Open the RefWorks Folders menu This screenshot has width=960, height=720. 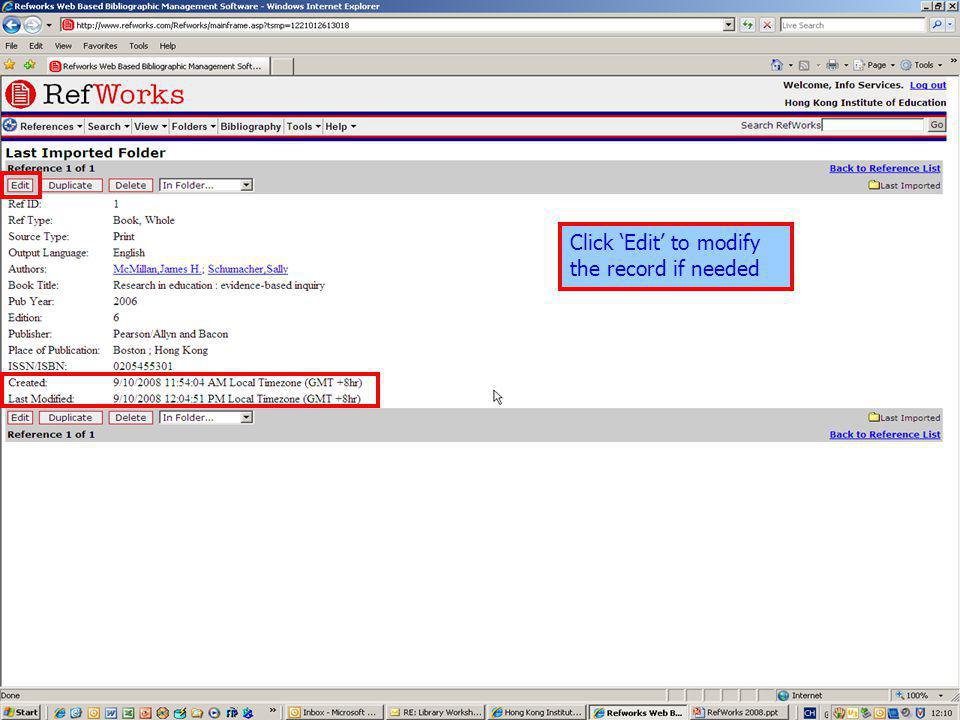coord(193,126)
